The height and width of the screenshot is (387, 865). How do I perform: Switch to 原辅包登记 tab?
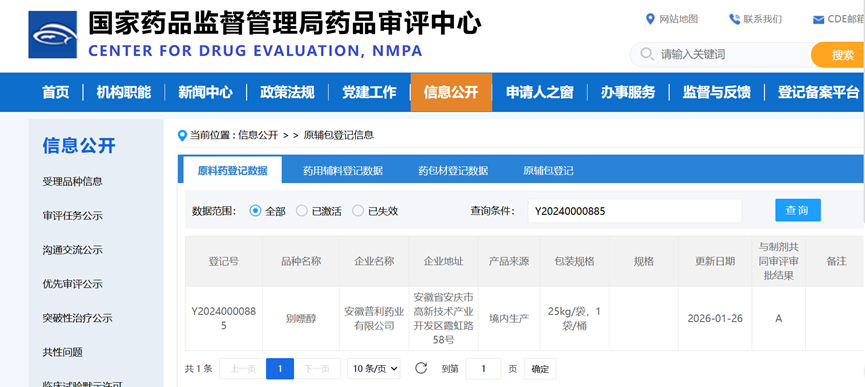548,170
